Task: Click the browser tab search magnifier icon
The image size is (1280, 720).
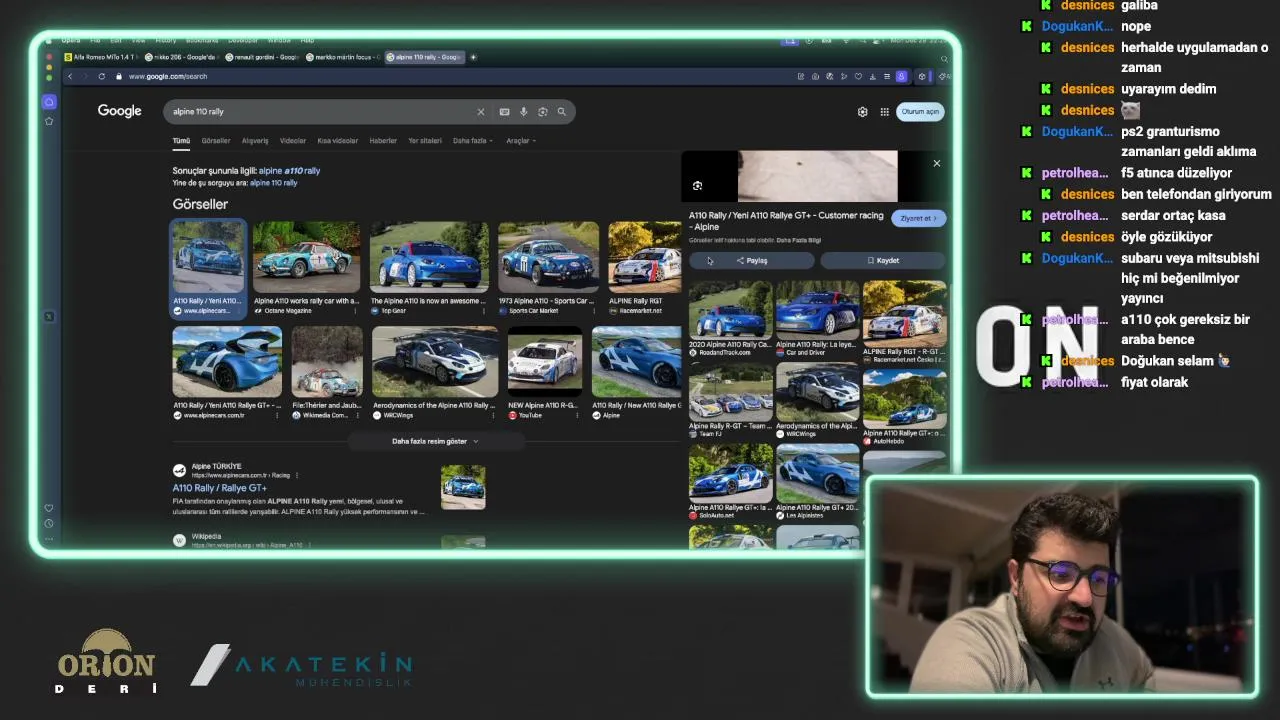Action: [x=944, y=58]
